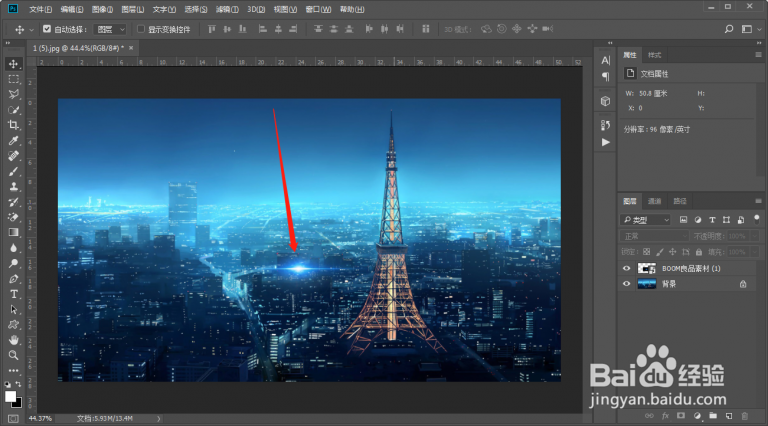Select the Healing Brush tool

click(13, 156)
